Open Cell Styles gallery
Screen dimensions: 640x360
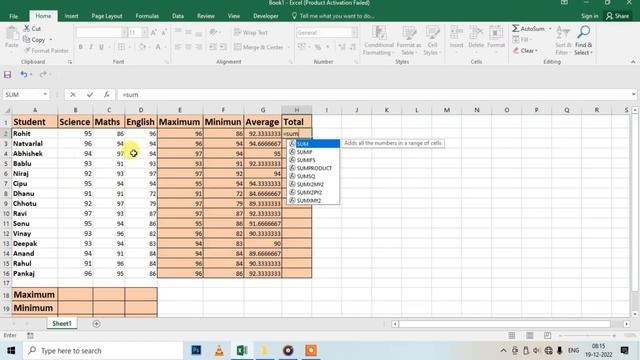432,40
